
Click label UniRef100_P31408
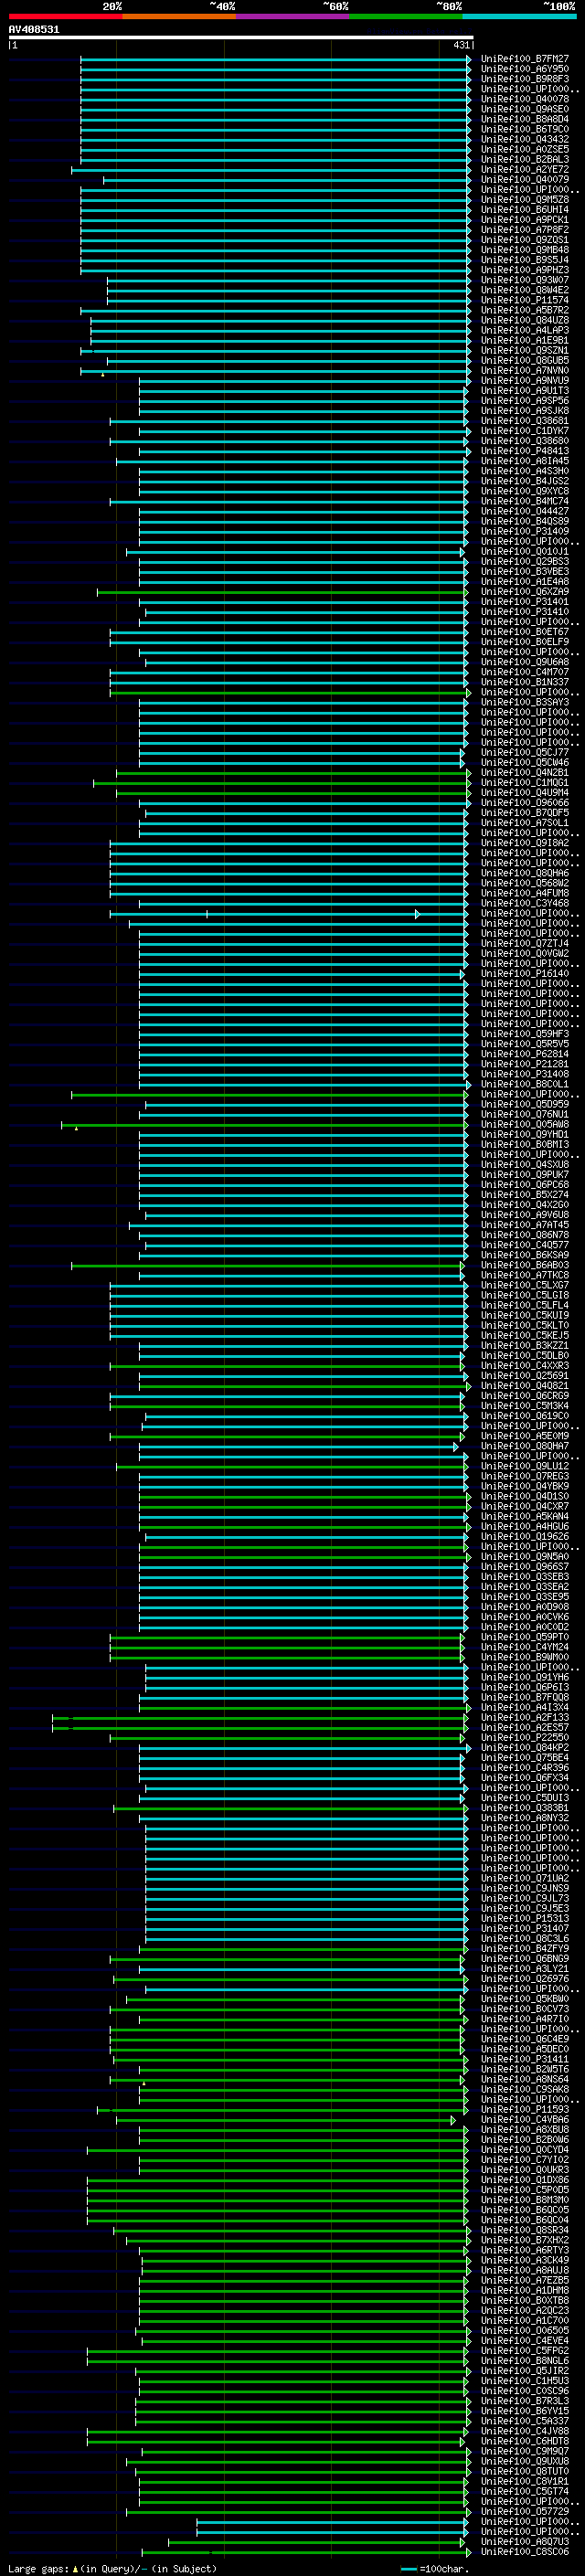[x=525, y=1074]
